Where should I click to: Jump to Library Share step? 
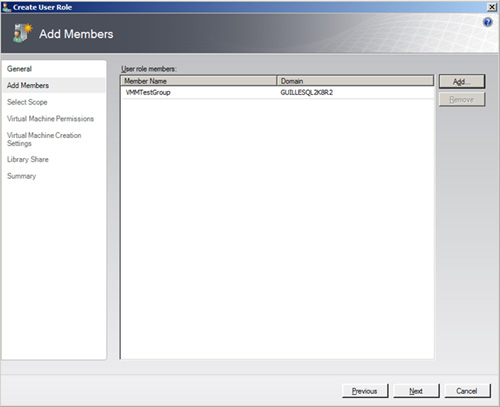point(28,159)
